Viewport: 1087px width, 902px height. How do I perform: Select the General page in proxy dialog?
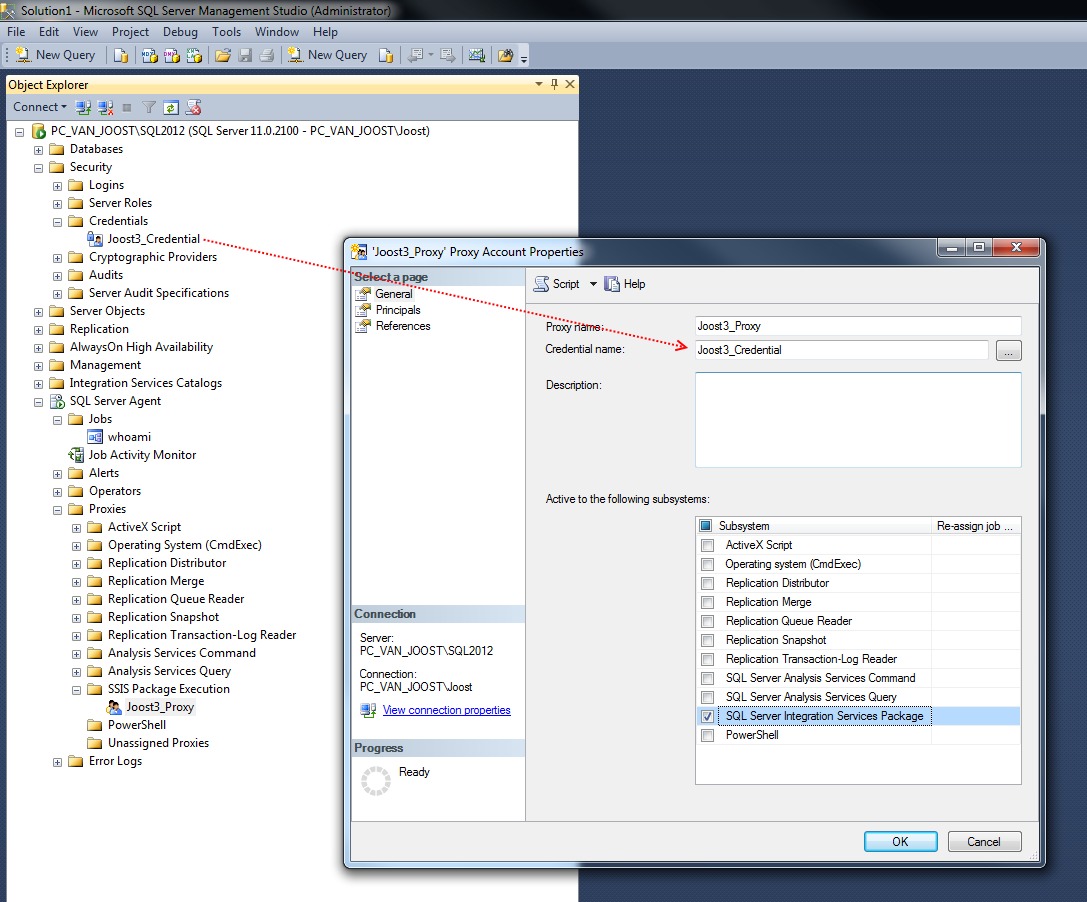coord(393,294)
